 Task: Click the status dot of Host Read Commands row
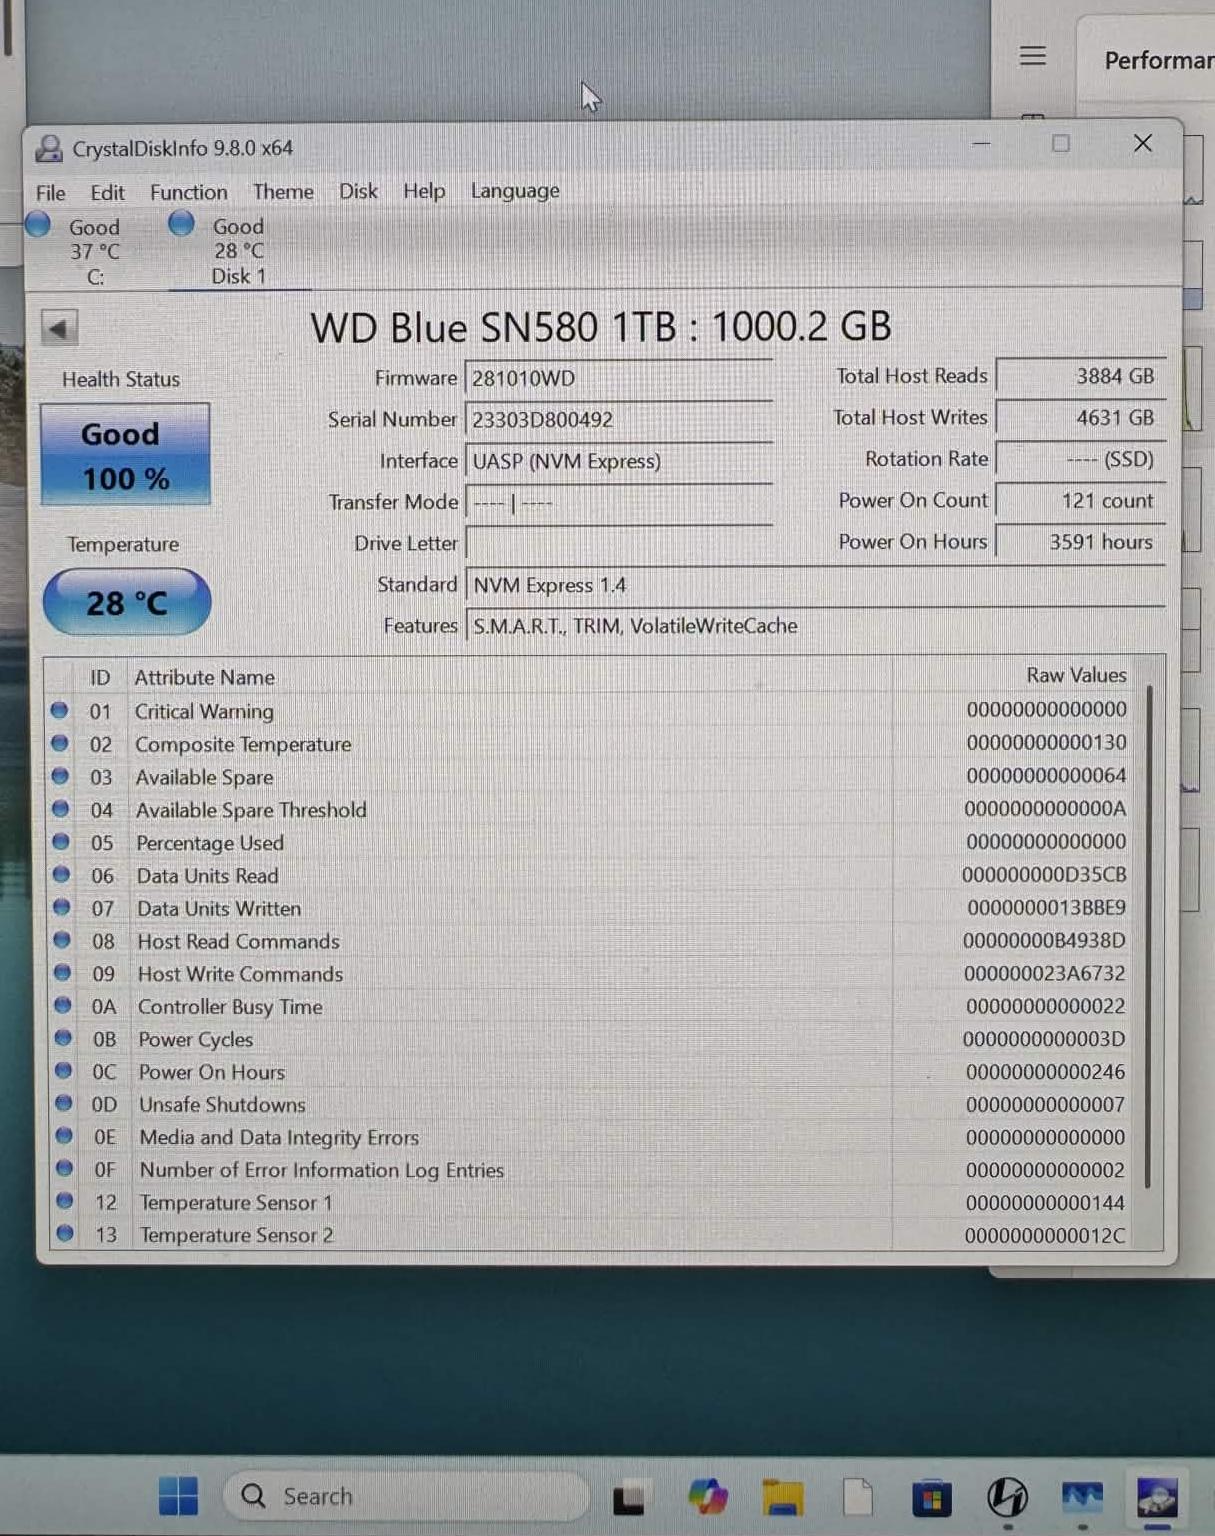click(62, 940)
